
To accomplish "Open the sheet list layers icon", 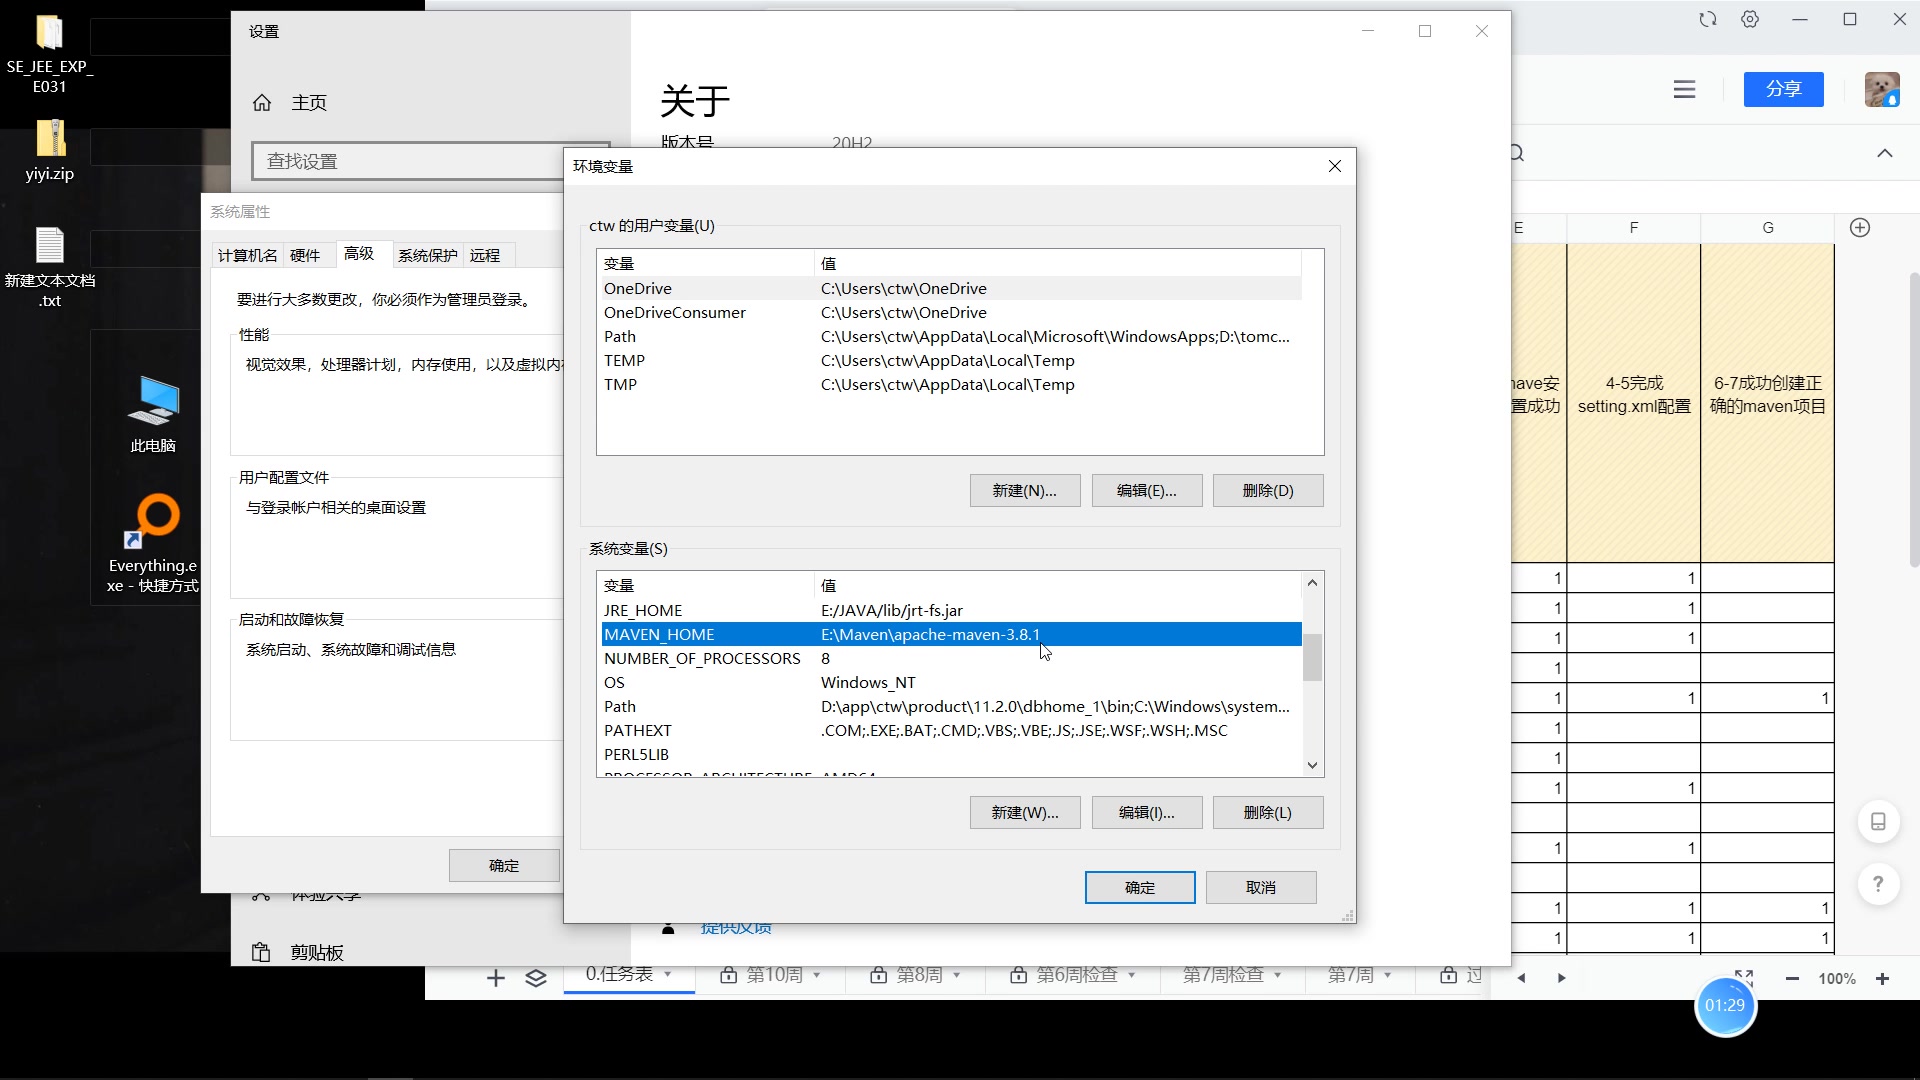I will point(536,978).
